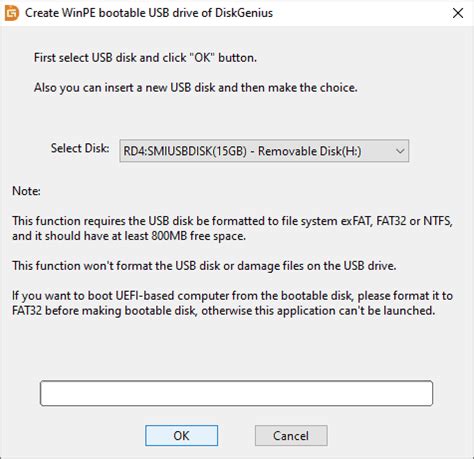Click the "at least 800MB free space" line
474x459 pixels.
pyautogui.click(x=129, y=236)
